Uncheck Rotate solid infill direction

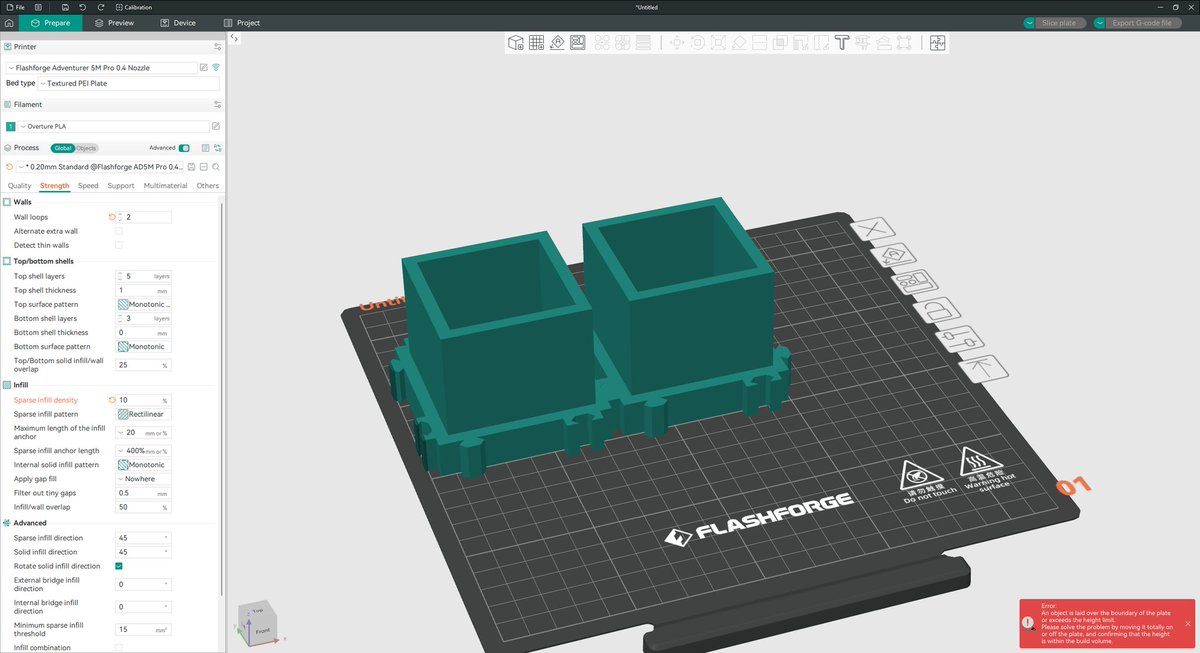(x=119, y=566)
